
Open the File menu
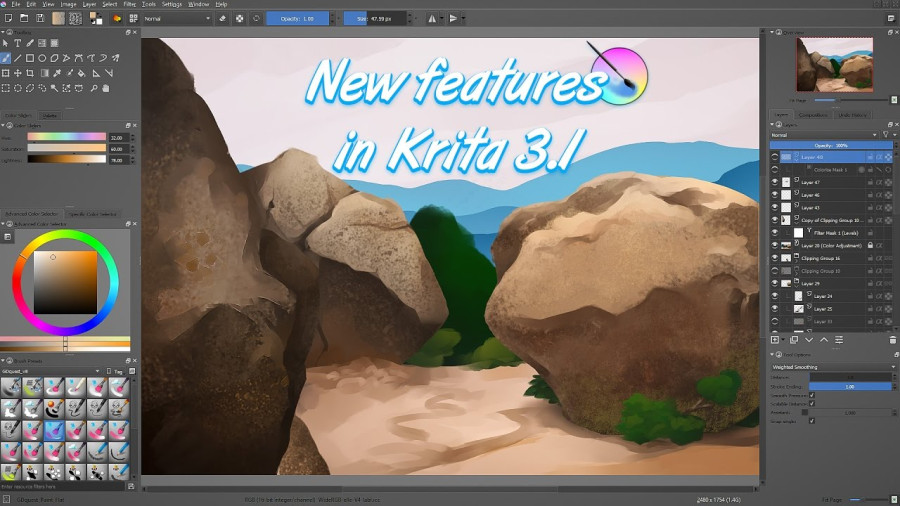click(x=15, y=4)
